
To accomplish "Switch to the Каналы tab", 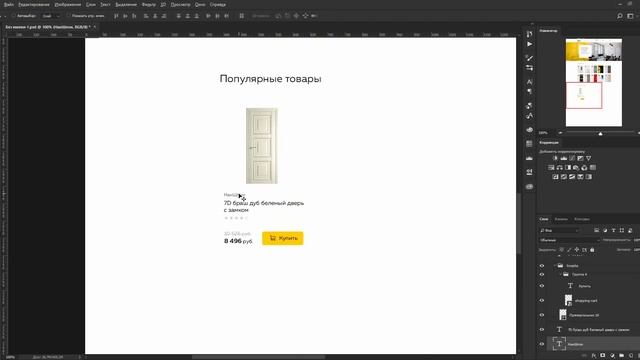I will coord(561,219).
